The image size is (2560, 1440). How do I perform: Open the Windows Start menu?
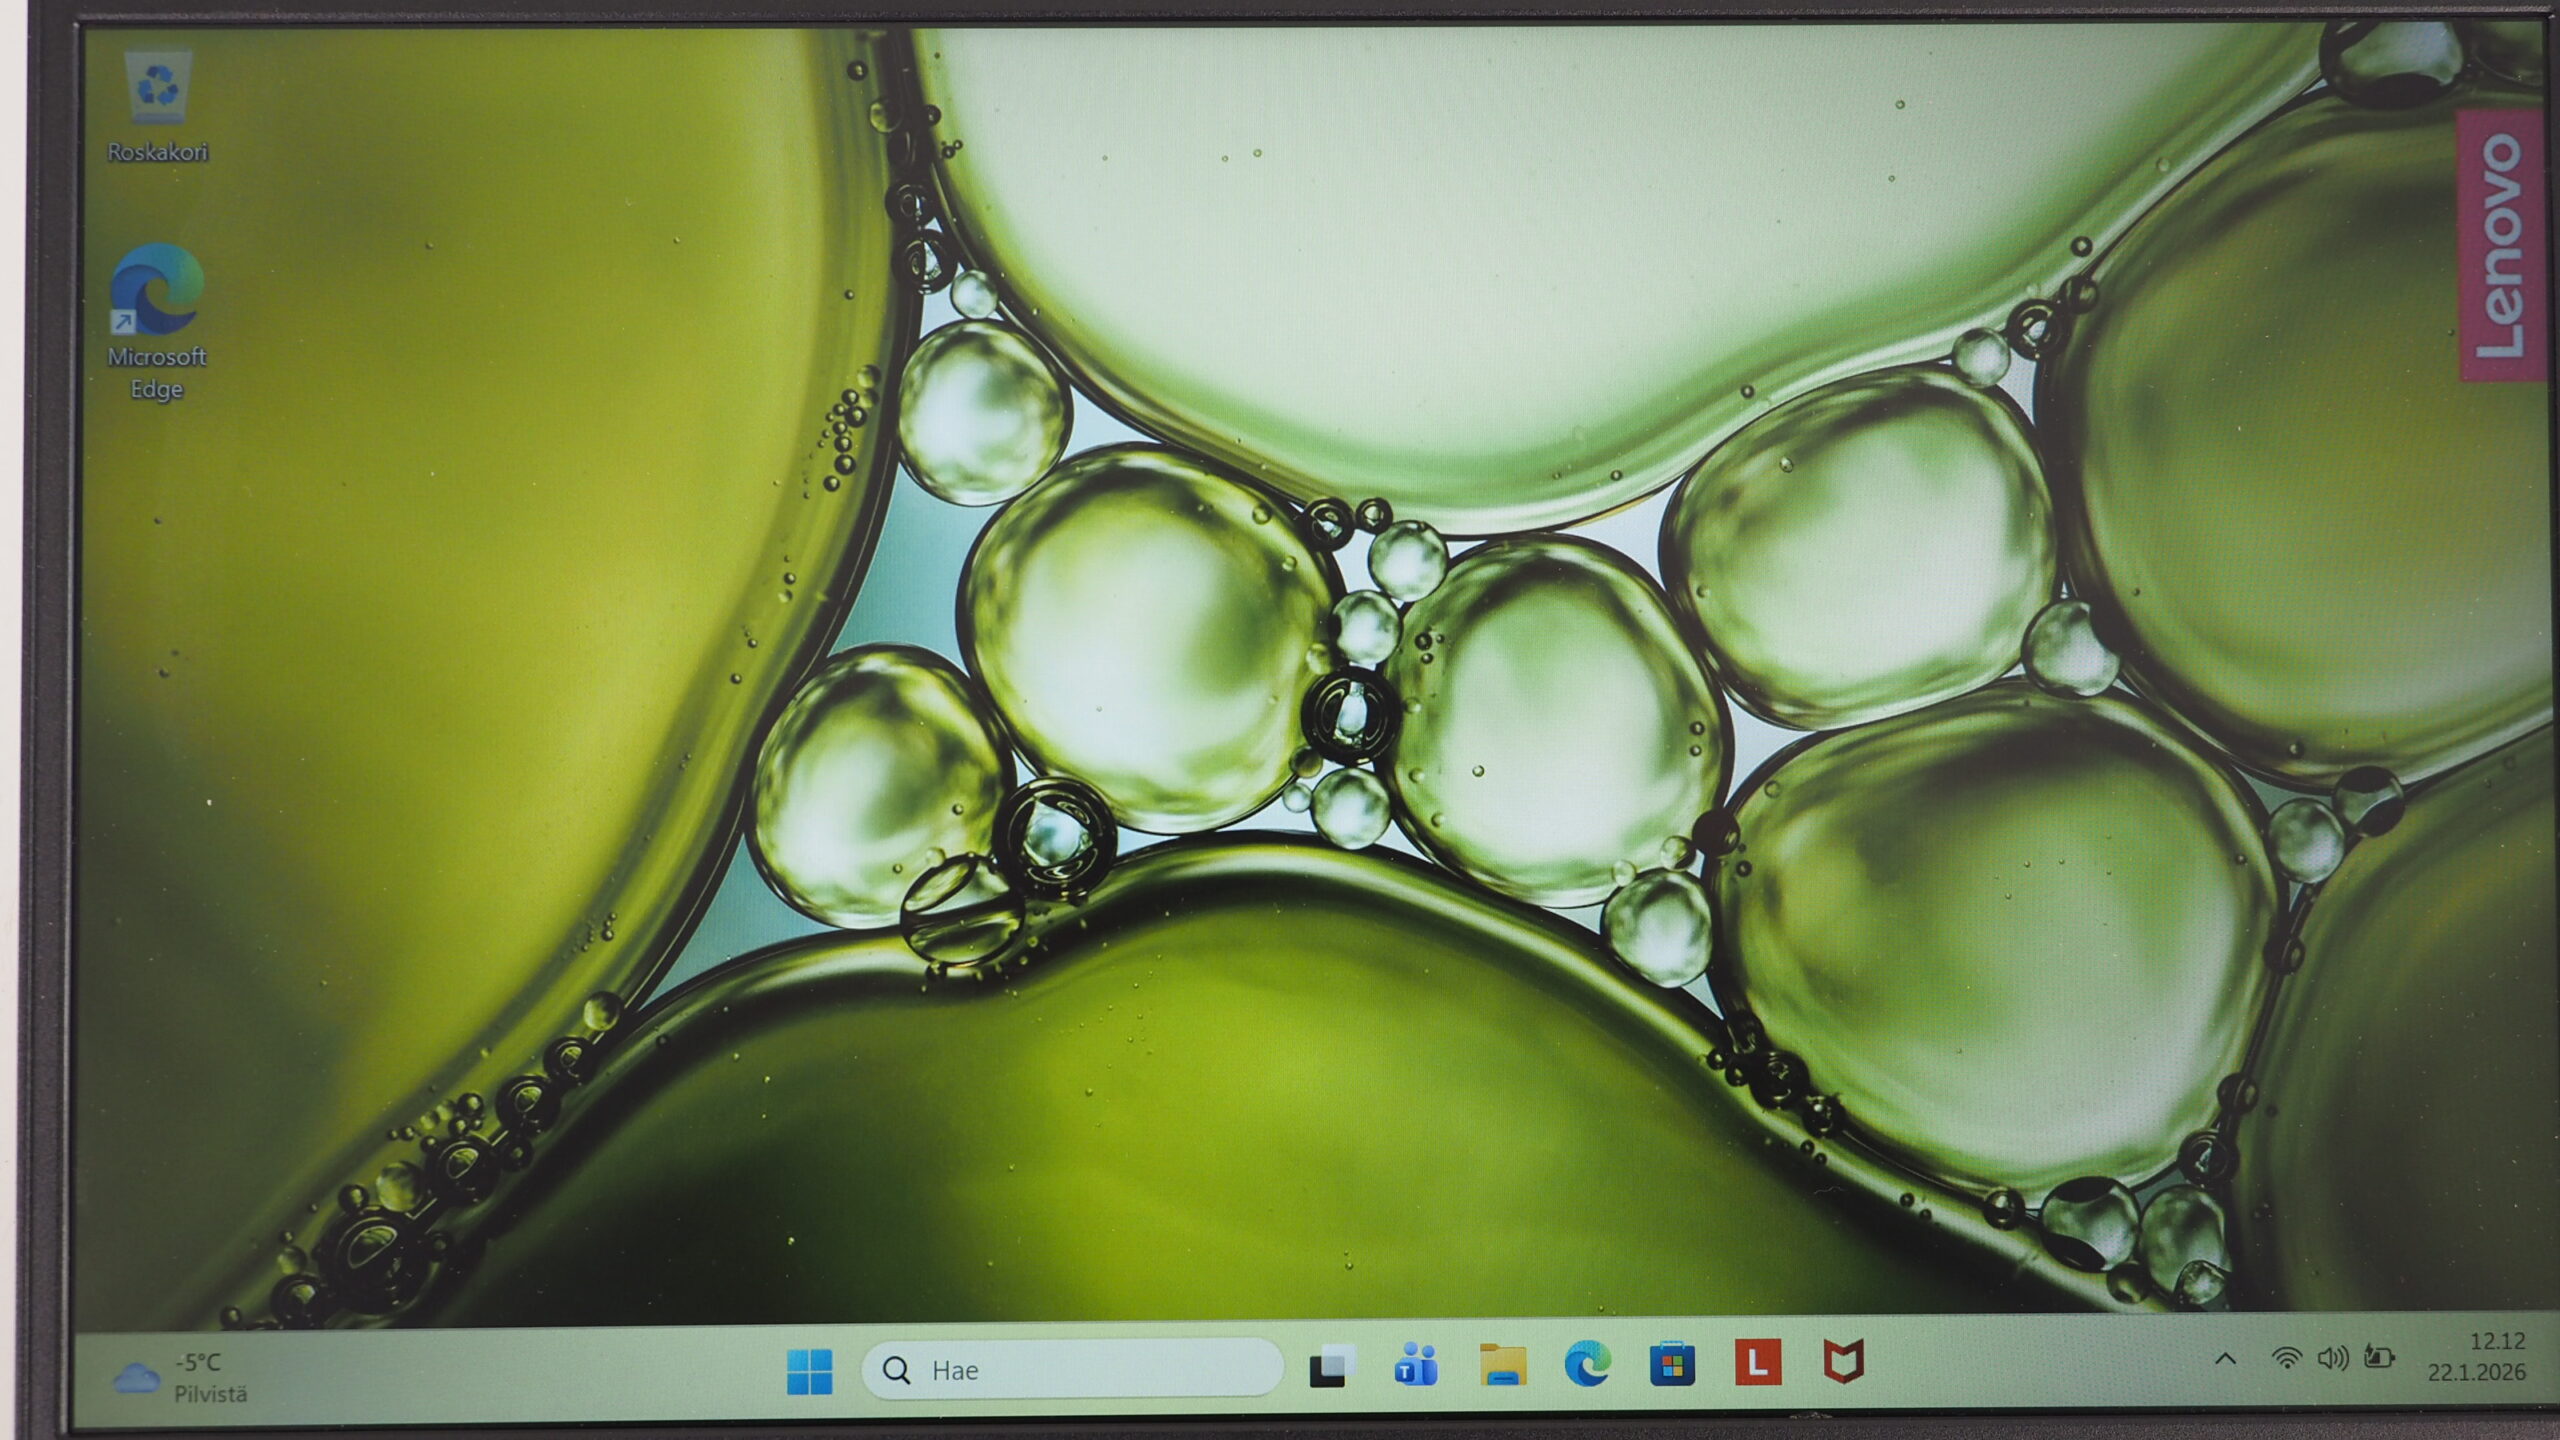coord(809,1370)
